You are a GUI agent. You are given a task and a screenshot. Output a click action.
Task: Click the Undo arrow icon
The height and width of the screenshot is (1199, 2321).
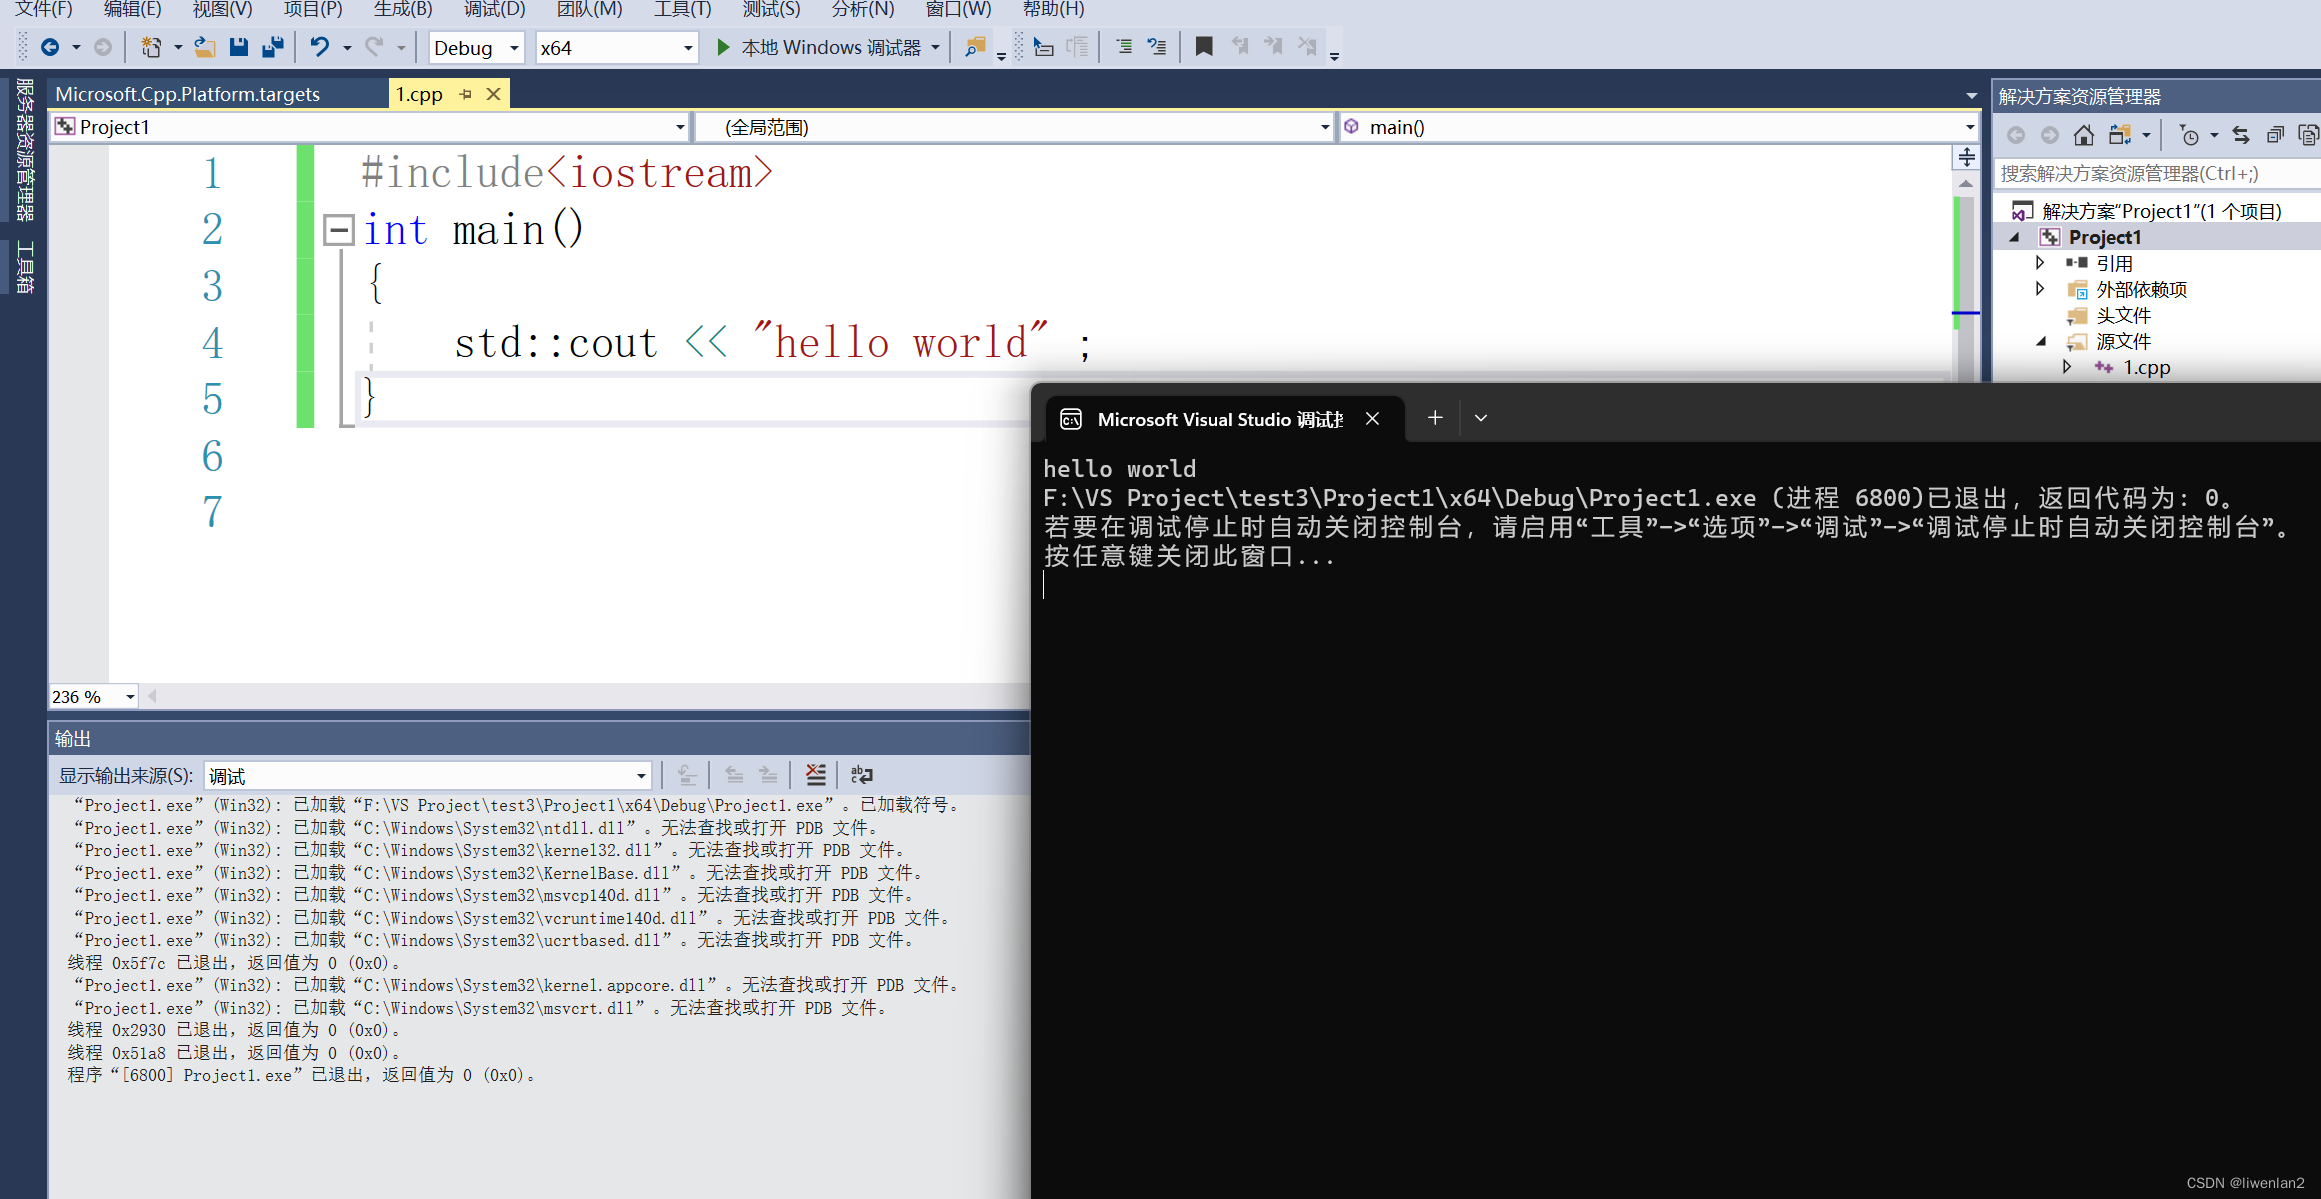[x=320, y=47]
